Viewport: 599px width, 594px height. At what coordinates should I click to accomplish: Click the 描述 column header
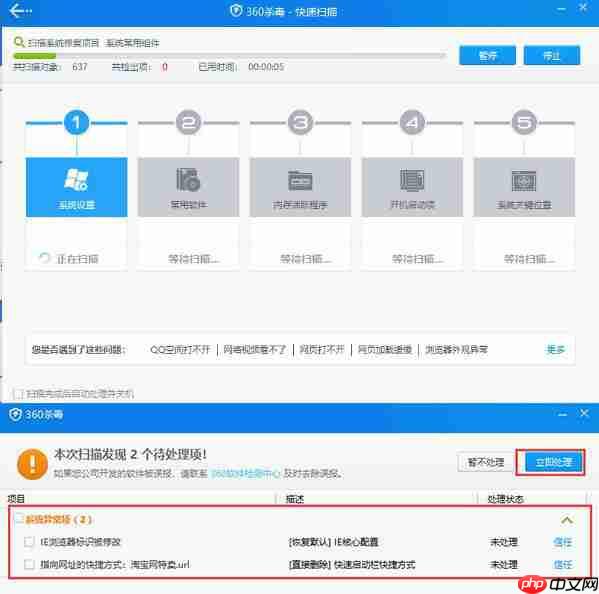(x=295, y=499)
